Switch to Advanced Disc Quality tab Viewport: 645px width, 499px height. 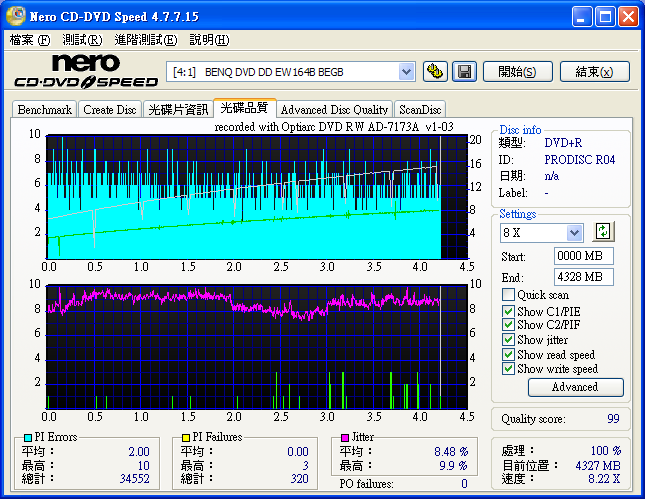(x=334, y=110)
